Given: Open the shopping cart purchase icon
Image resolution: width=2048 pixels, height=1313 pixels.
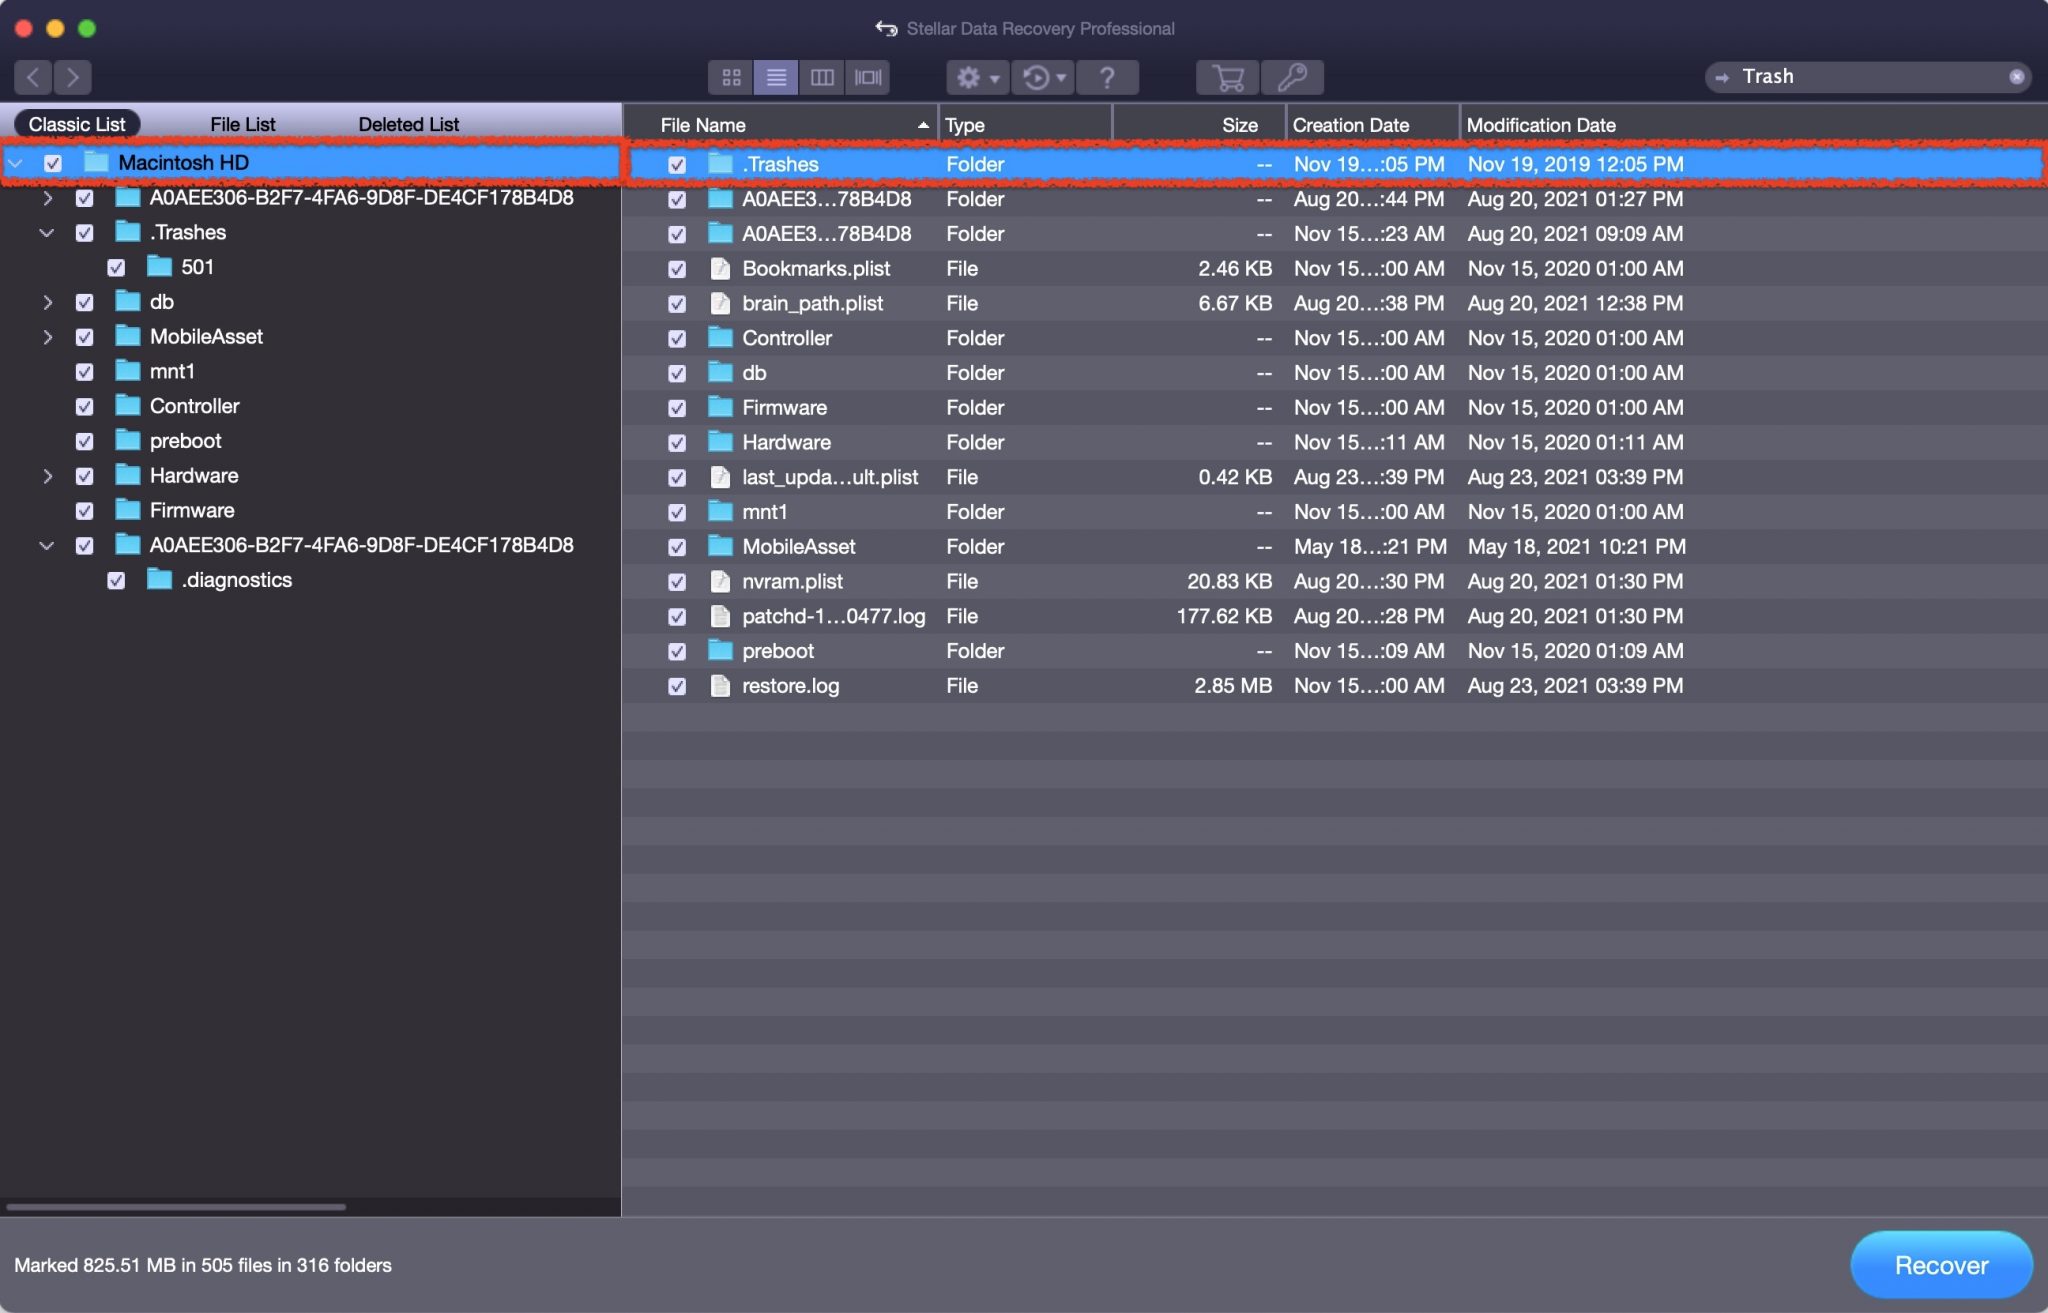Looking at the screenshot, I should (x=1227, y=77).
